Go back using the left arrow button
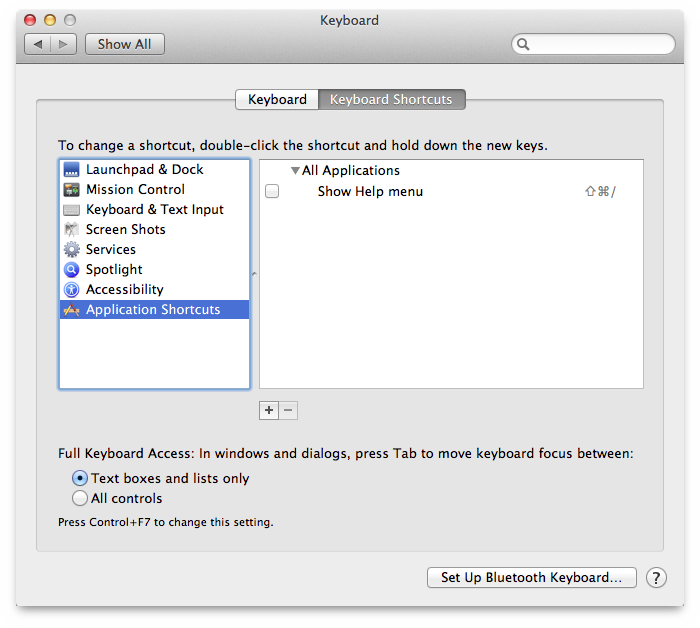The height and width of the screenshot is (628, 700). (38, 44)
